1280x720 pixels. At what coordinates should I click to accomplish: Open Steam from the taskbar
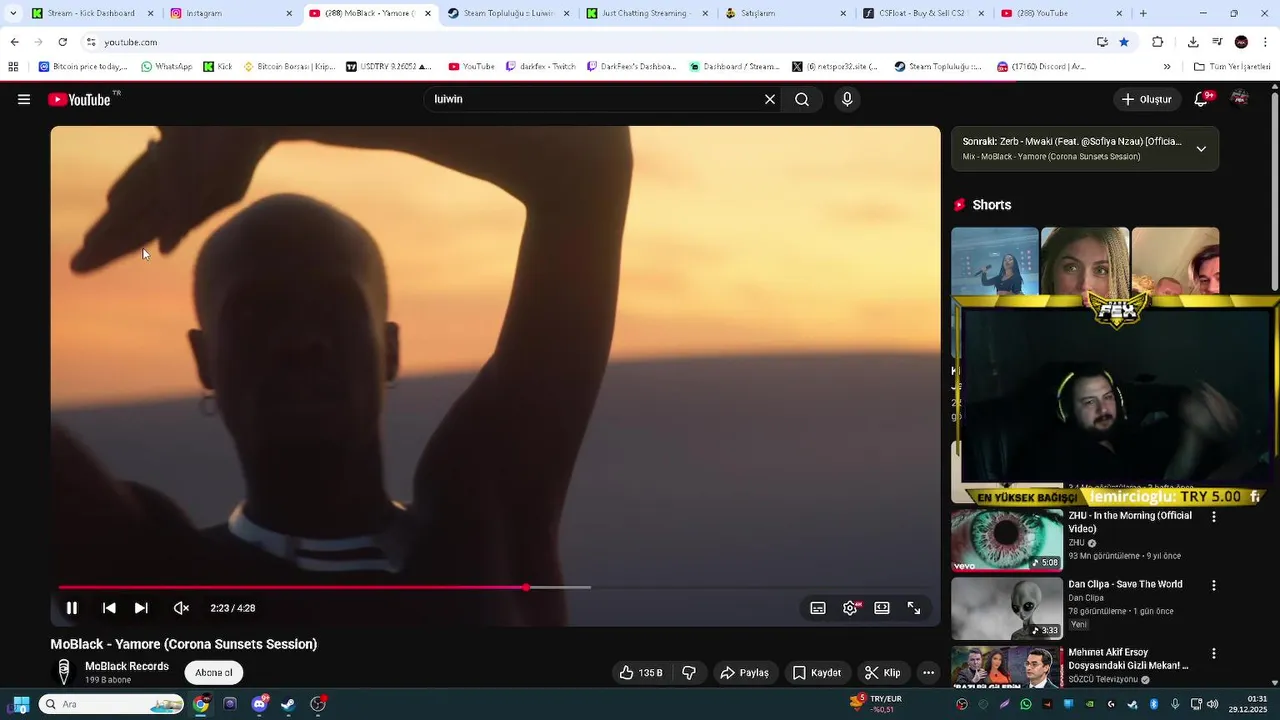(x=288, y=704)
